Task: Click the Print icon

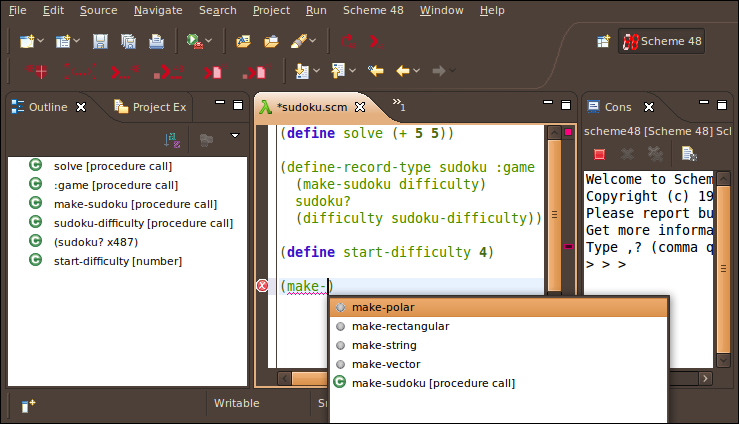Action: point(156,41)
